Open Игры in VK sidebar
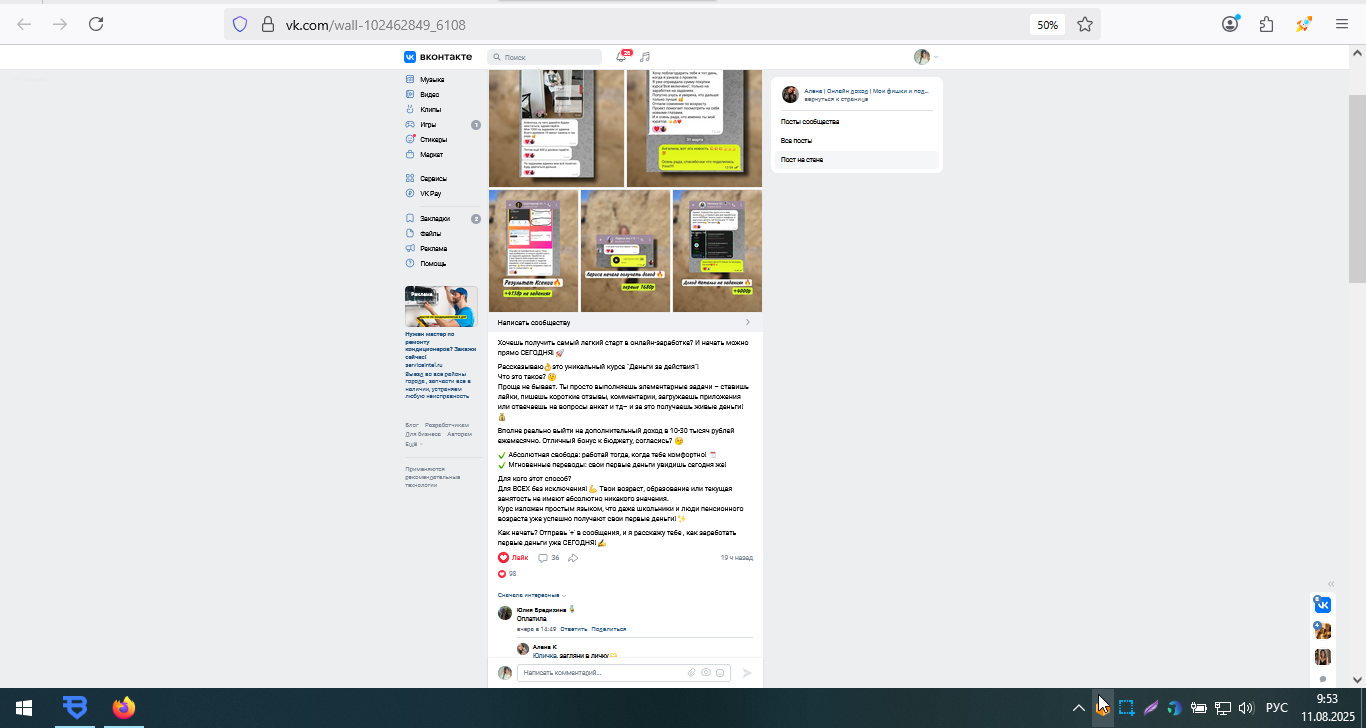Image resolution: width=1366 pixels, height=728 pixels. click(x=428, y=125)
